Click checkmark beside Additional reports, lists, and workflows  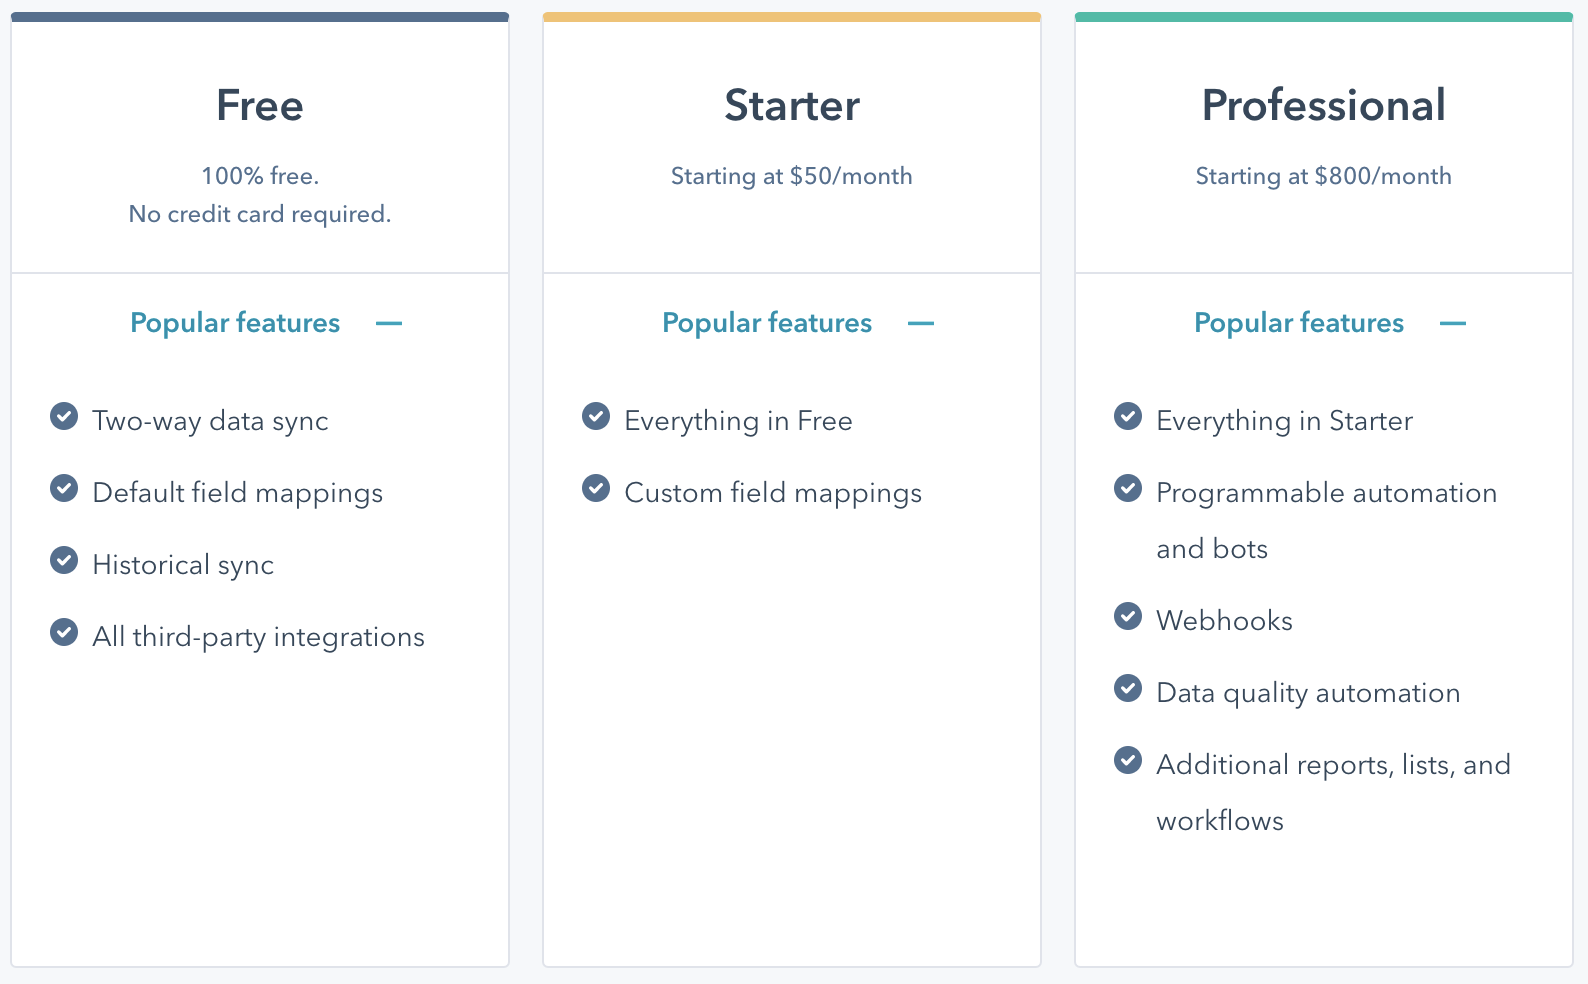click(1128, 760)
